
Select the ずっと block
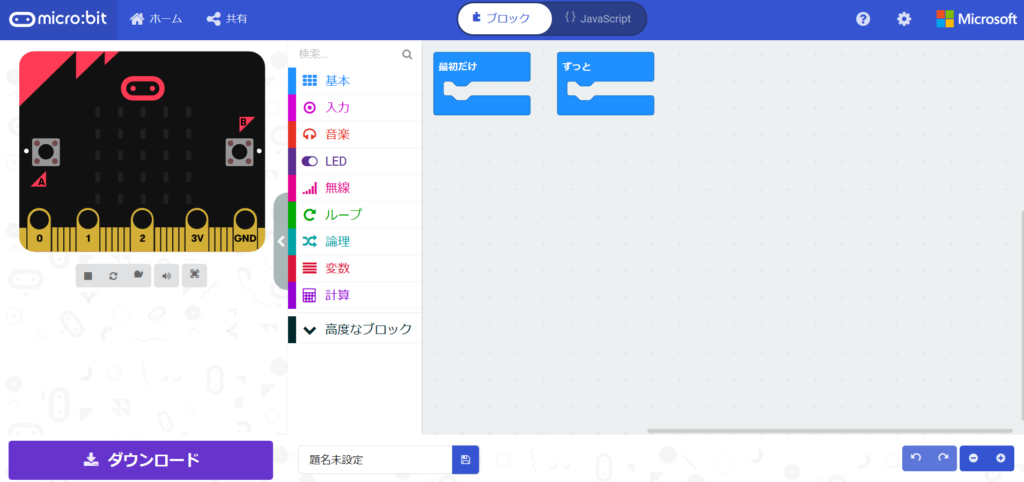[x=605, y=67]
